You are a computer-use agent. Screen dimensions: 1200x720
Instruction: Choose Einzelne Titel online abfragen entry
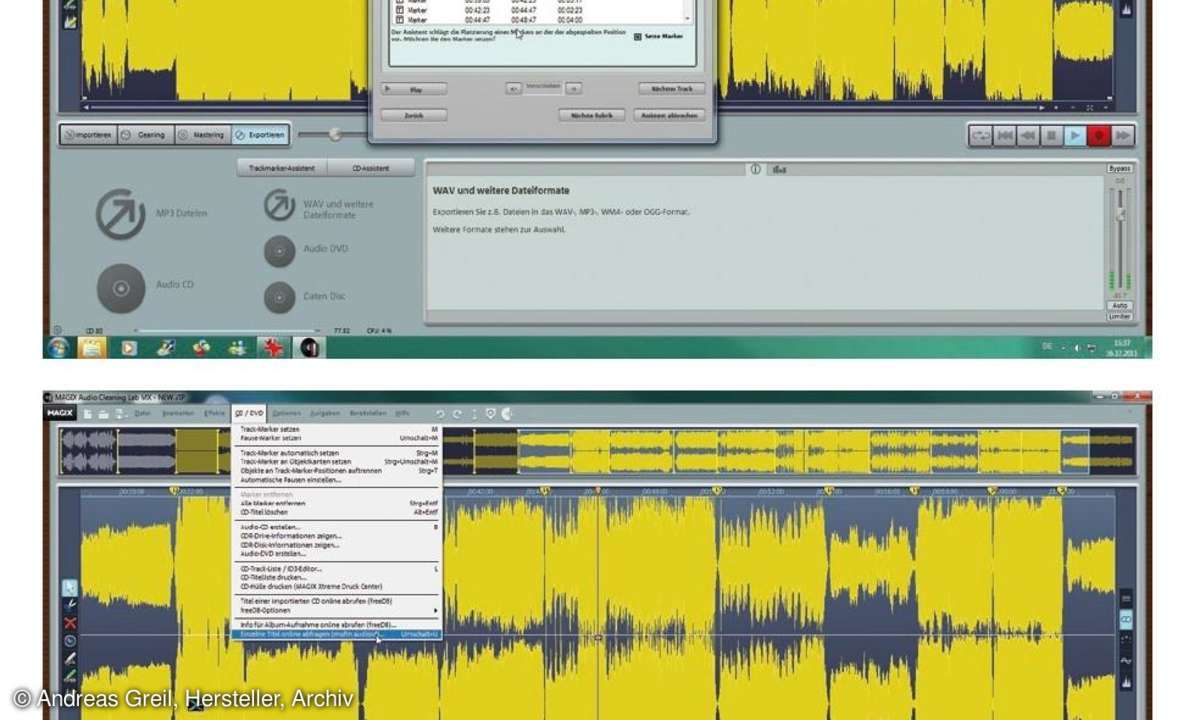click(x=338, y=634)
